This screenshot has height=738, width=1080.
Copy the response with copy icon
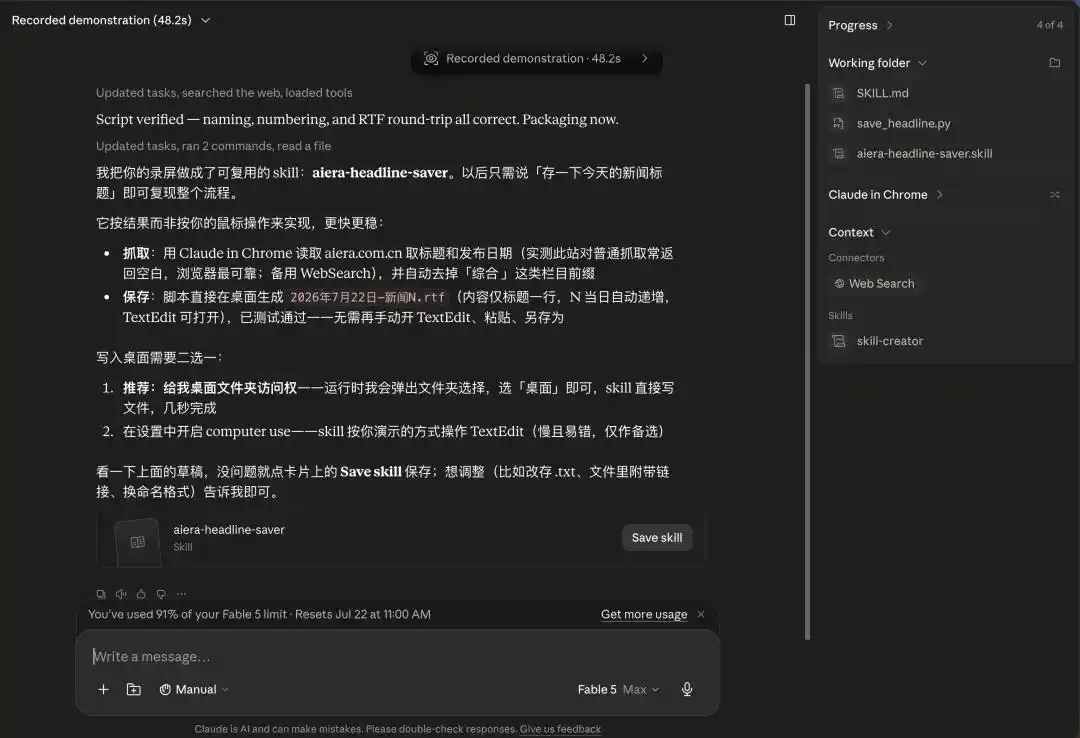(101, 594)
